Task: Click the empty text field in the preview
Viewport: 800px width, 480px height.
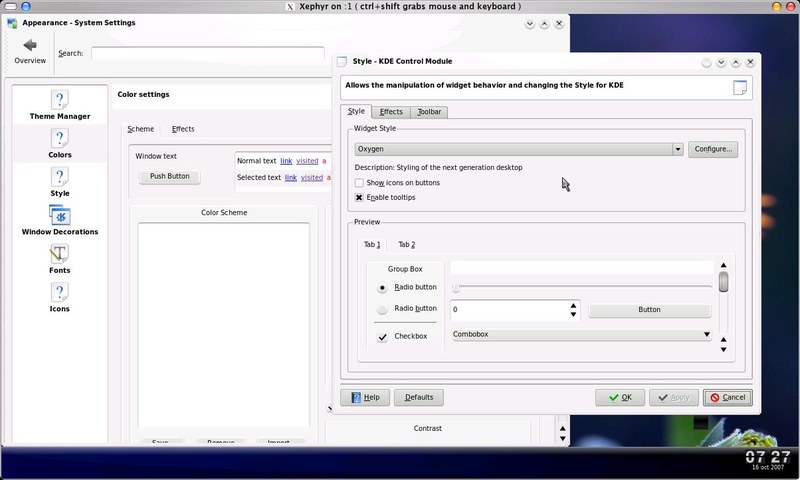Action: point(582,267)
